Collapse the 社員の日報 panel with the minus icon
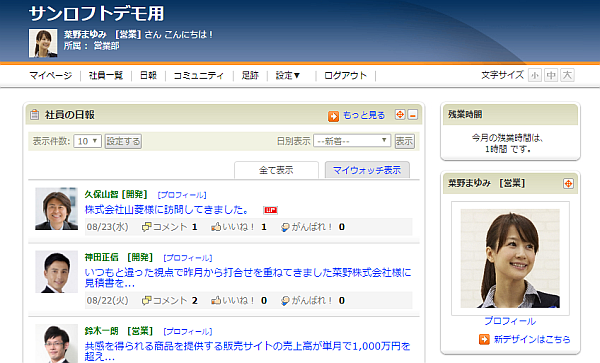The height and width of the screenshot is (363, 600). tap(412, 114)
